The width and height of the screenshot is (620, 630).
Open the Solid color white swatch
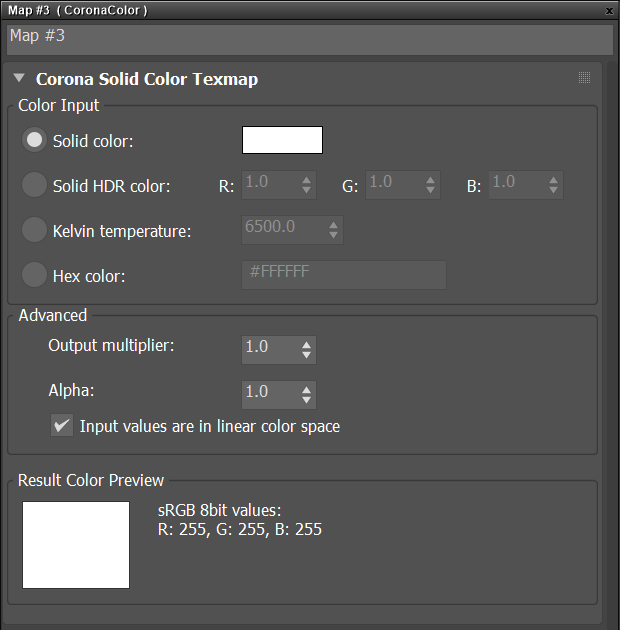tap(282, 140)
